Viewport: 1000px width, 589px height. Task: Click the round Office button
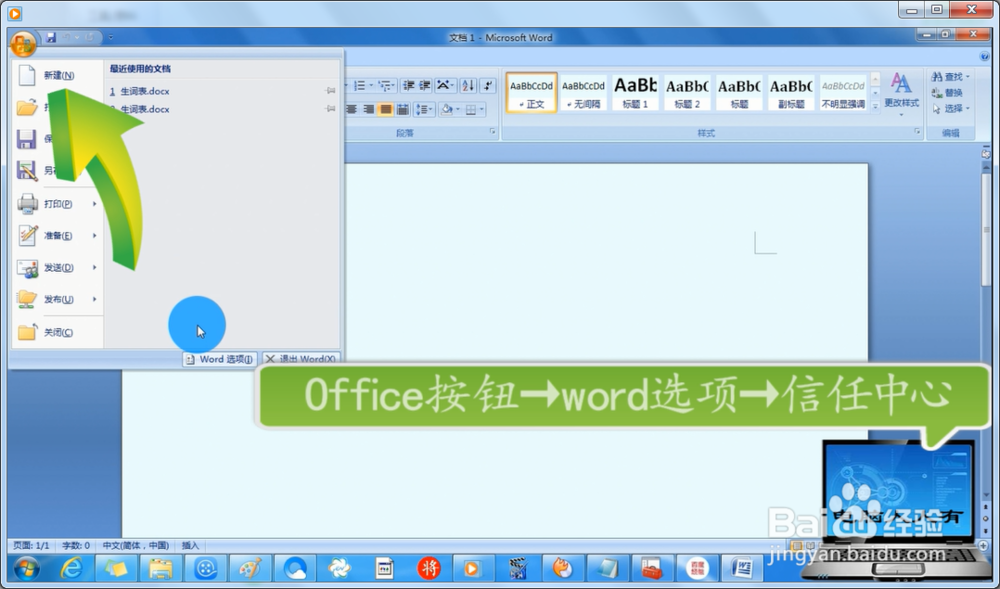coord(23,43)
